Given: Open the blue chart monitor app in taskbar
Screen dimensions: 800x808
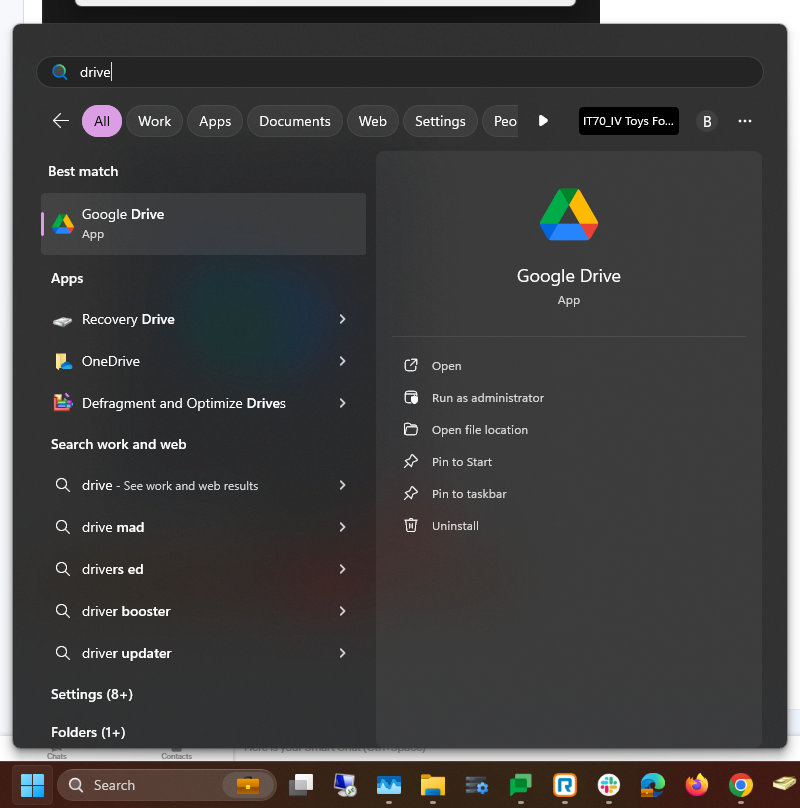Looking at the screenshot, I should tap(389, 785).
